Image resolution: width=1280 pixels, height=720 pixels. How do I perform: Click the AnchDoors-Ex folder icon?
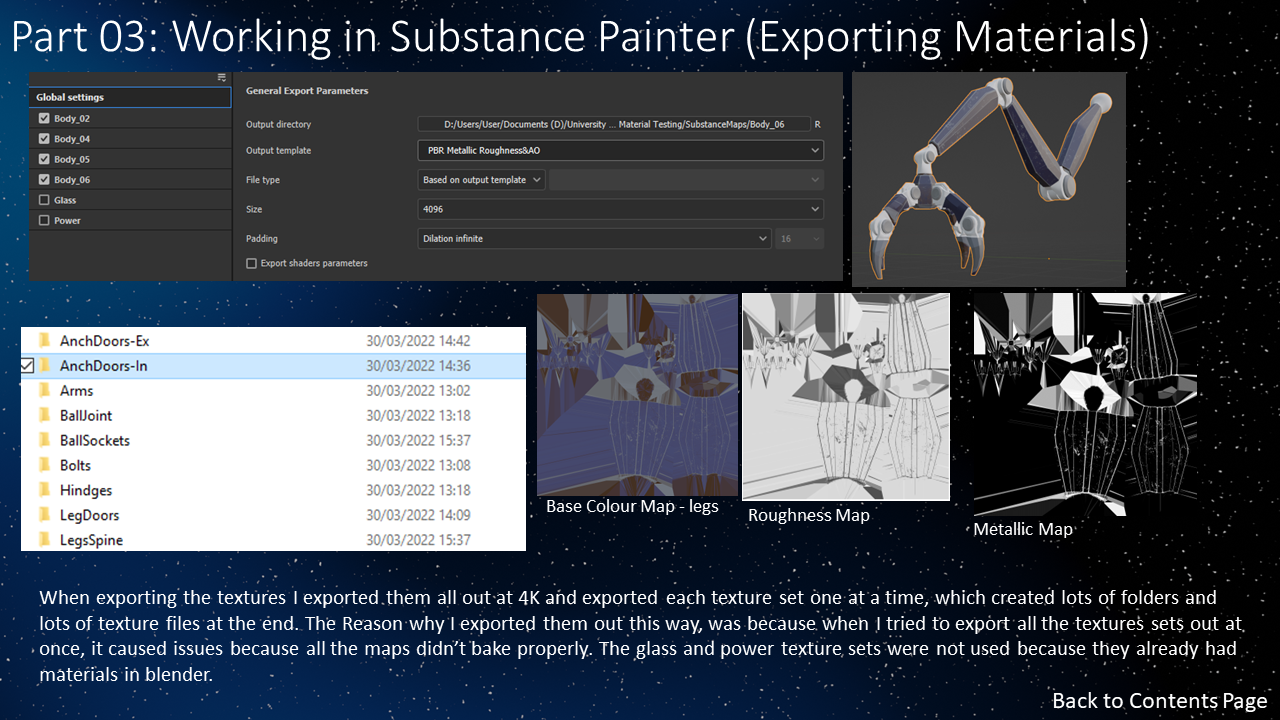(44, 341)
